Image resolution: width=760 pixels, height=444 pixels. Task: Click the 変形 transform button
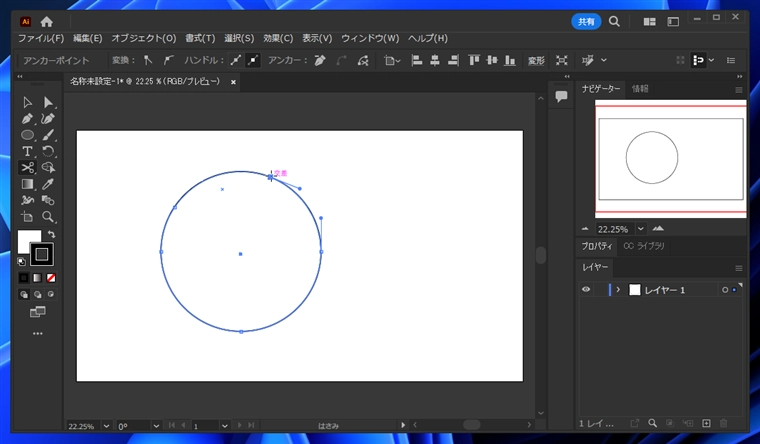(x=536, y=60)
